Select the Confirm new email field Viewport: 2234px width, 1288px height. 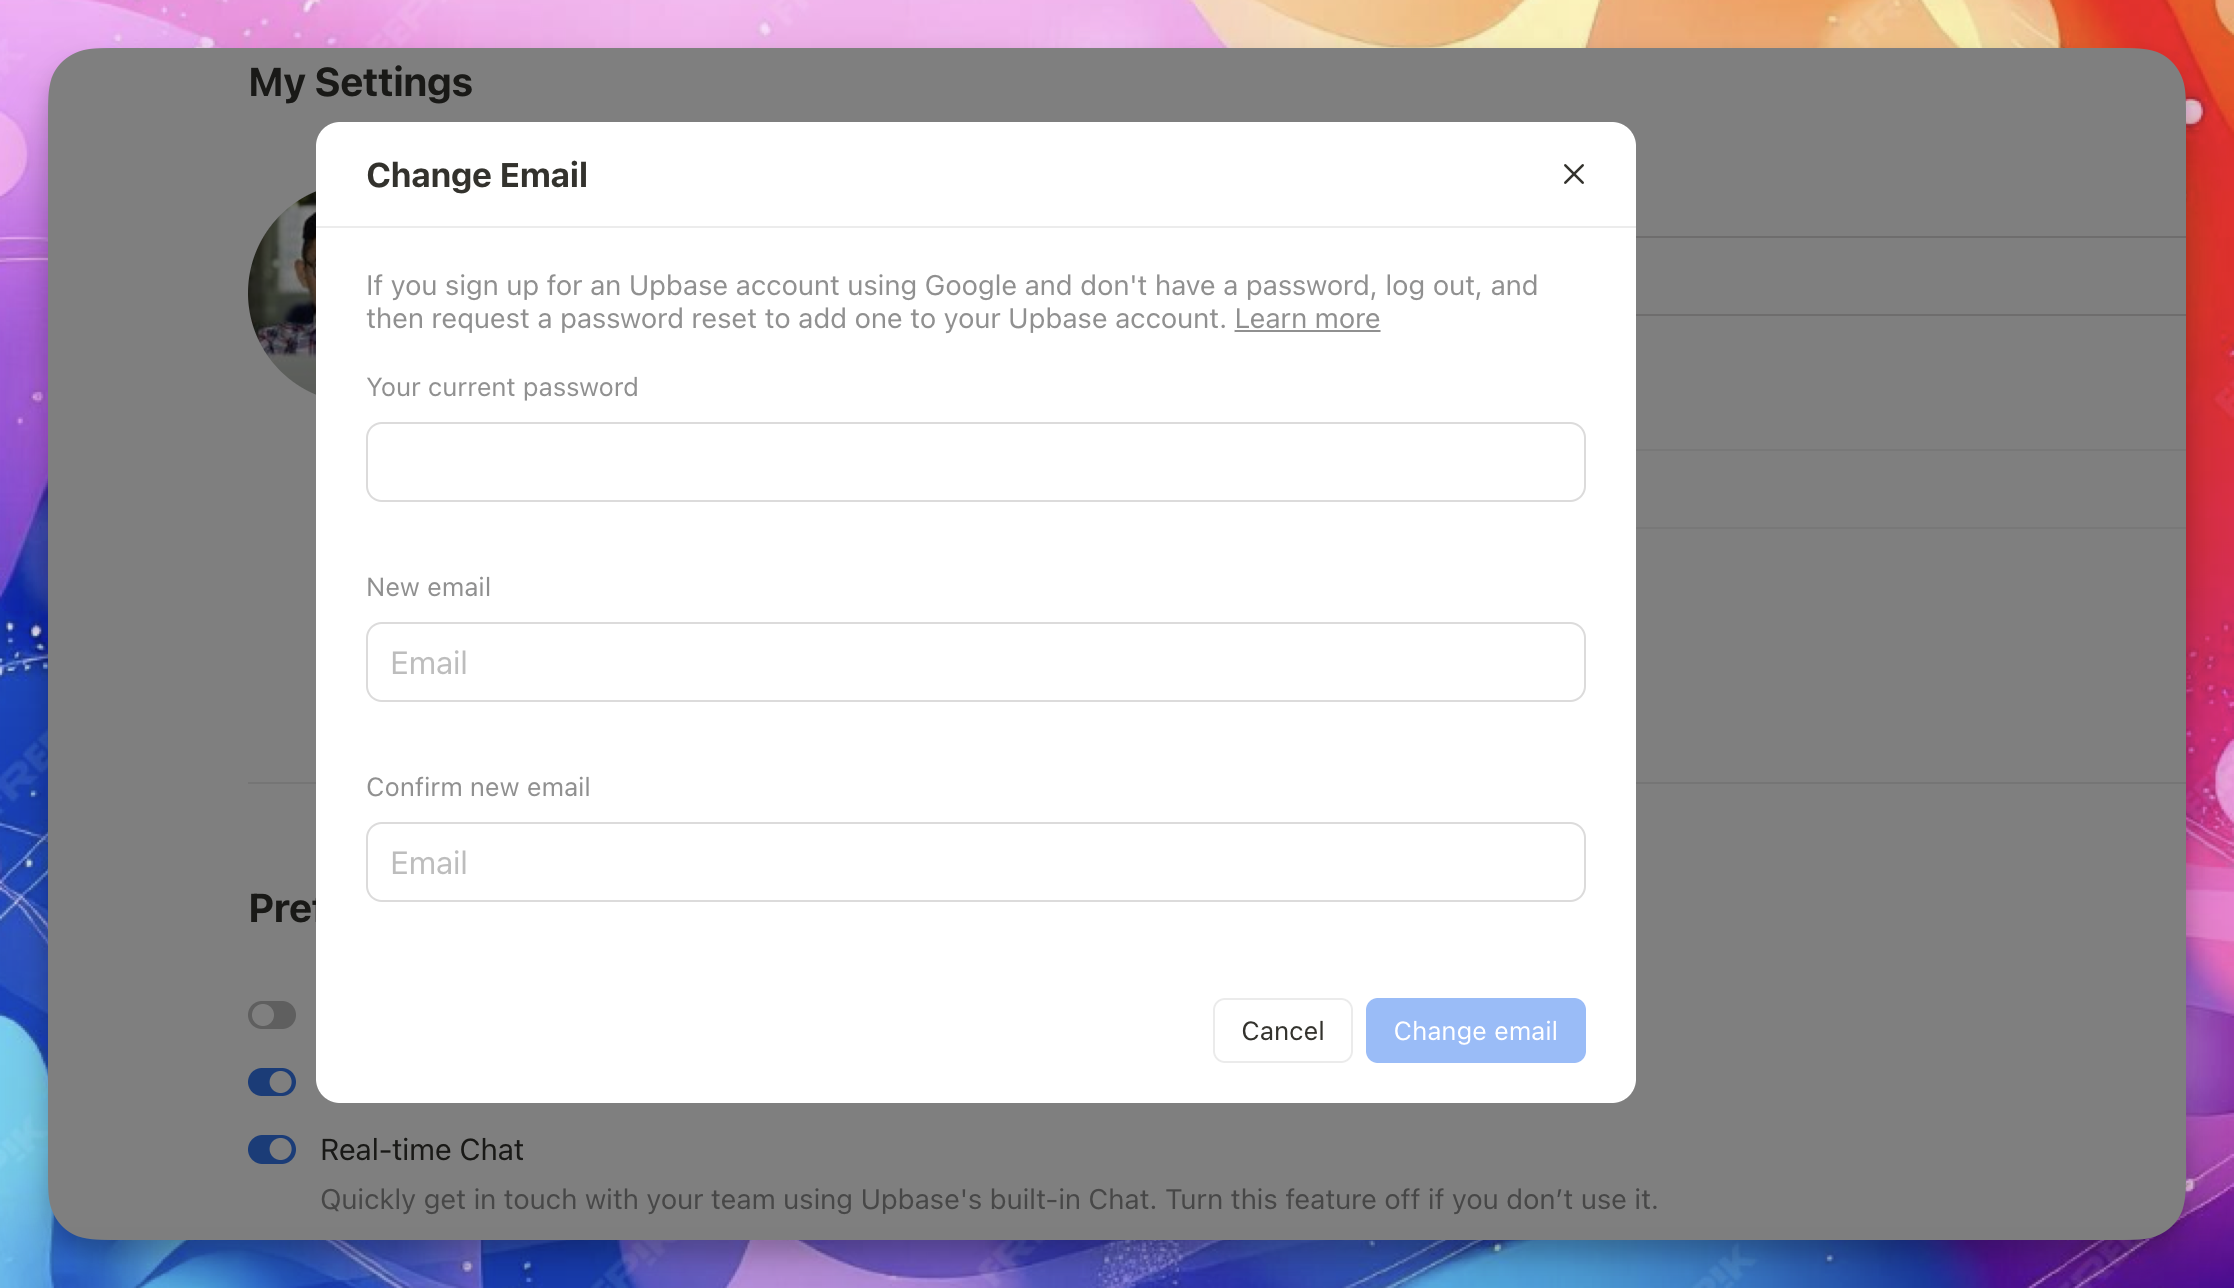pyautogui.click(x=975, y=862)
